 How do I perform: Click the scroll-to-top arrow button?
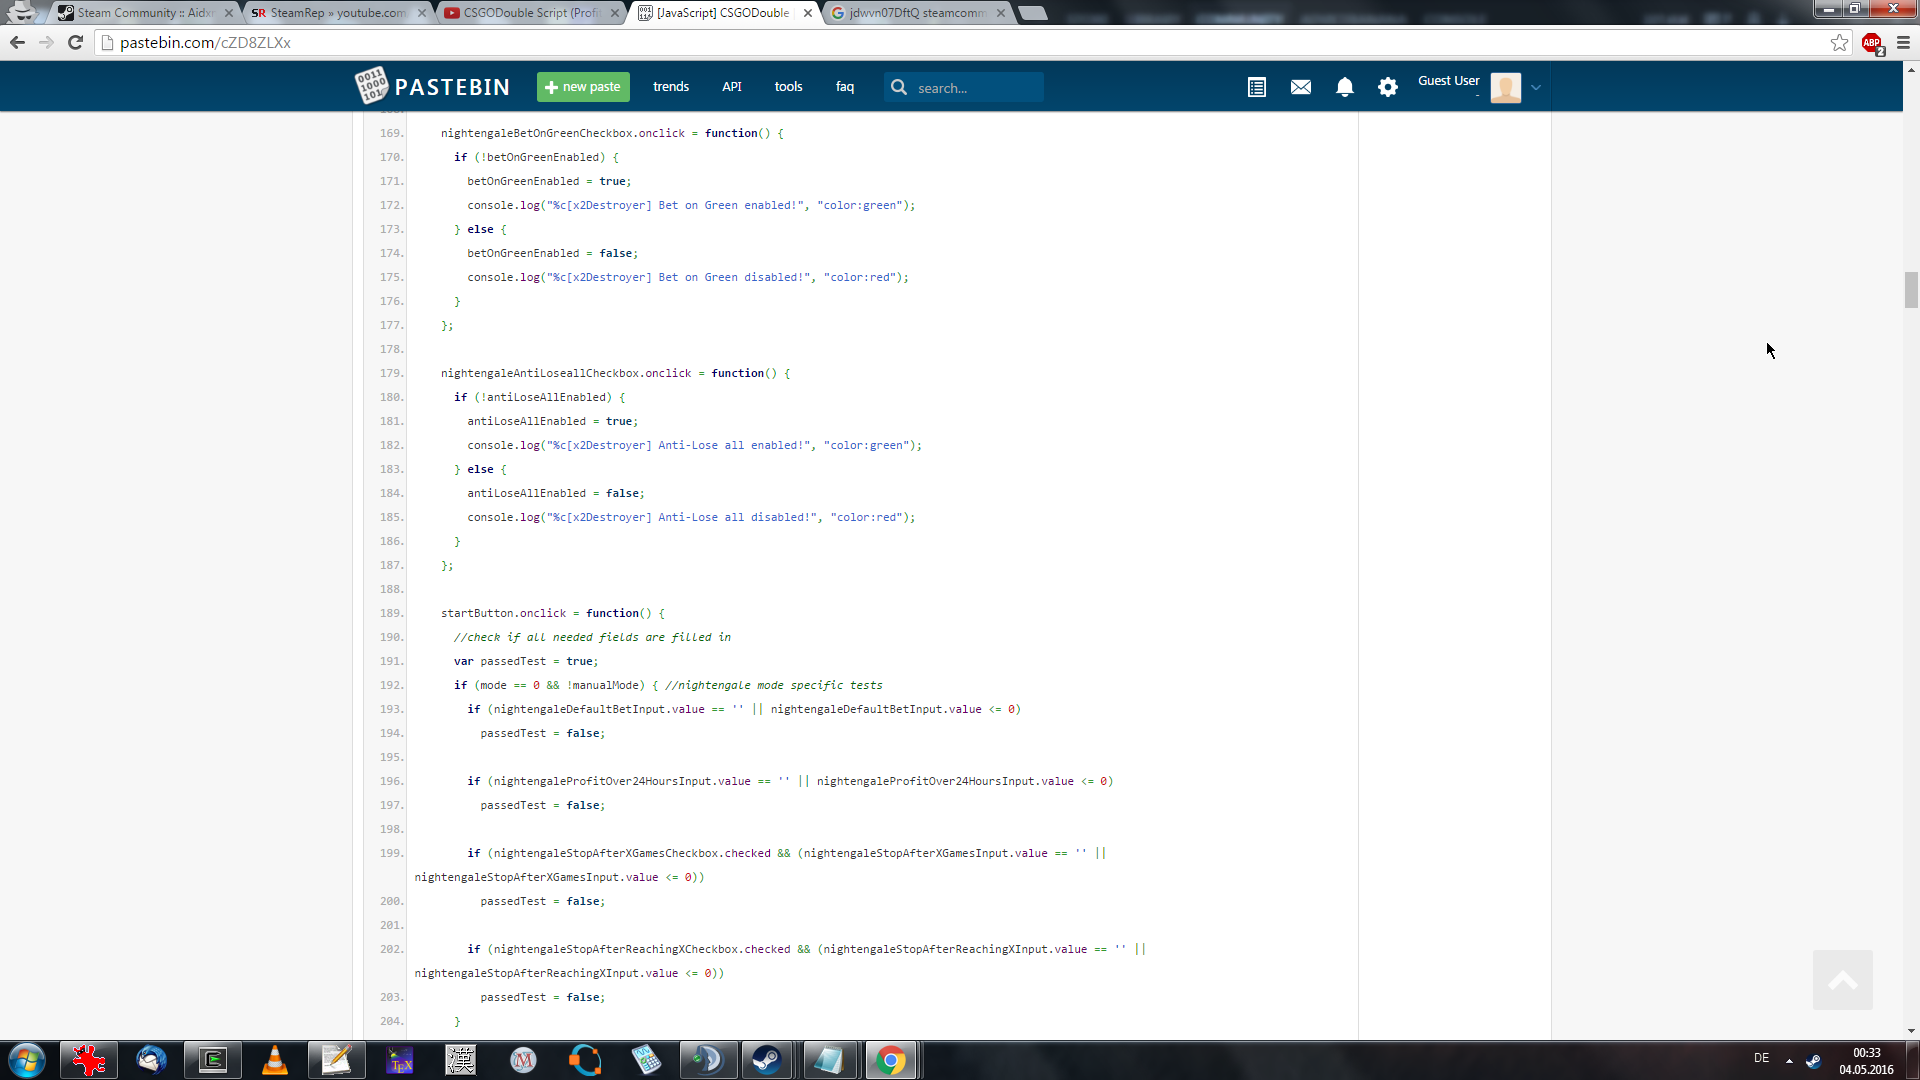pos(1842,980)
